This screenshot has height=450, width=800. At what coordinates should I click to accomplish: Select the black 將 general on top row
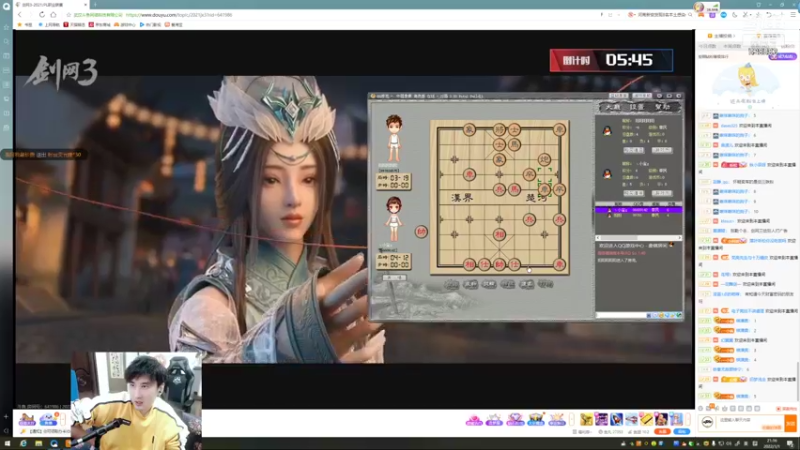click(499, 130)
